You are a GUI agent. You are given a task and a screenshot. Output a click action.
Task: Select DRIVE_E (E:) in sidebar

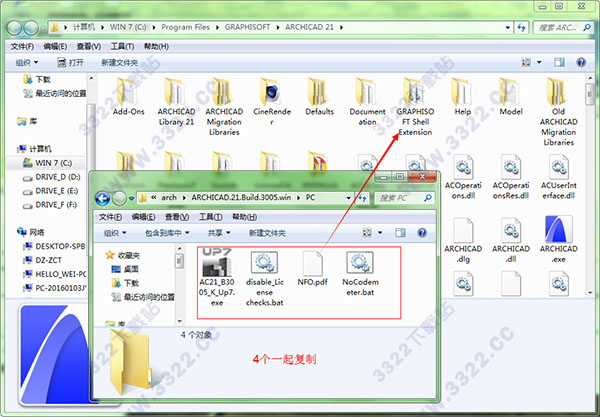52,191
